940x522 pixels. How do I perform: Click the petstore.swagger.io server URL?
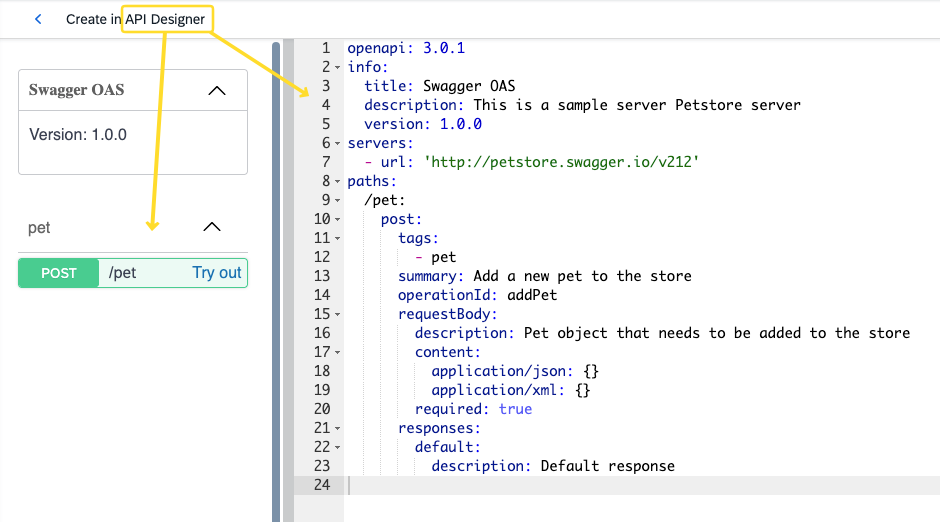[x=561, y=162]
